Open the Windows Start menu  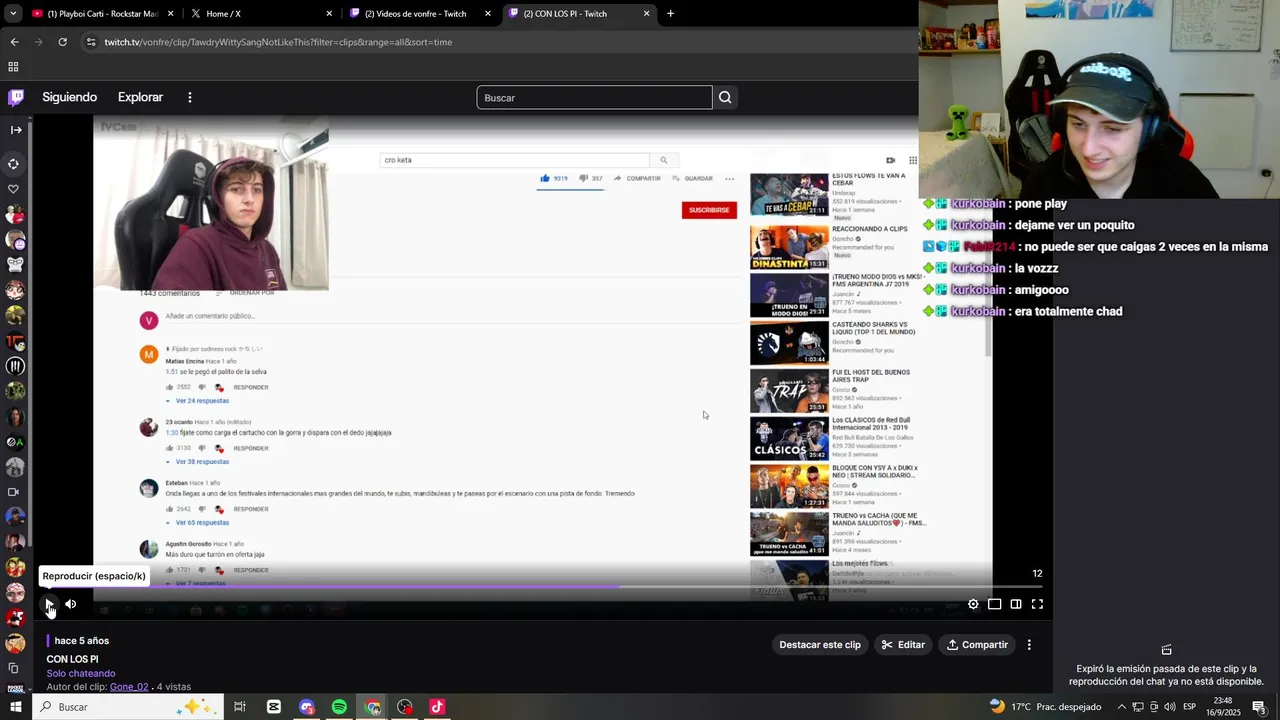[15, 707]
